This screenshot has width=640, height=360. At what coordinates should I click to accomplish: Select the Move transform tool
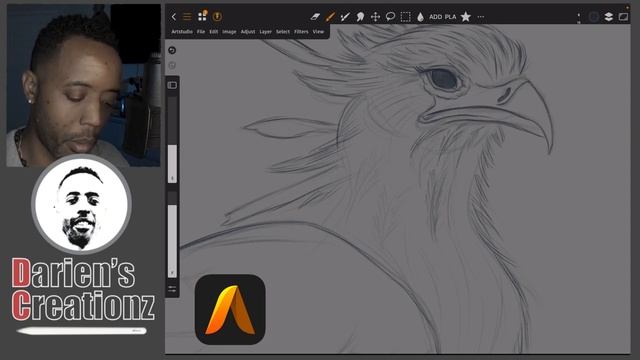(x=375, y=17)
